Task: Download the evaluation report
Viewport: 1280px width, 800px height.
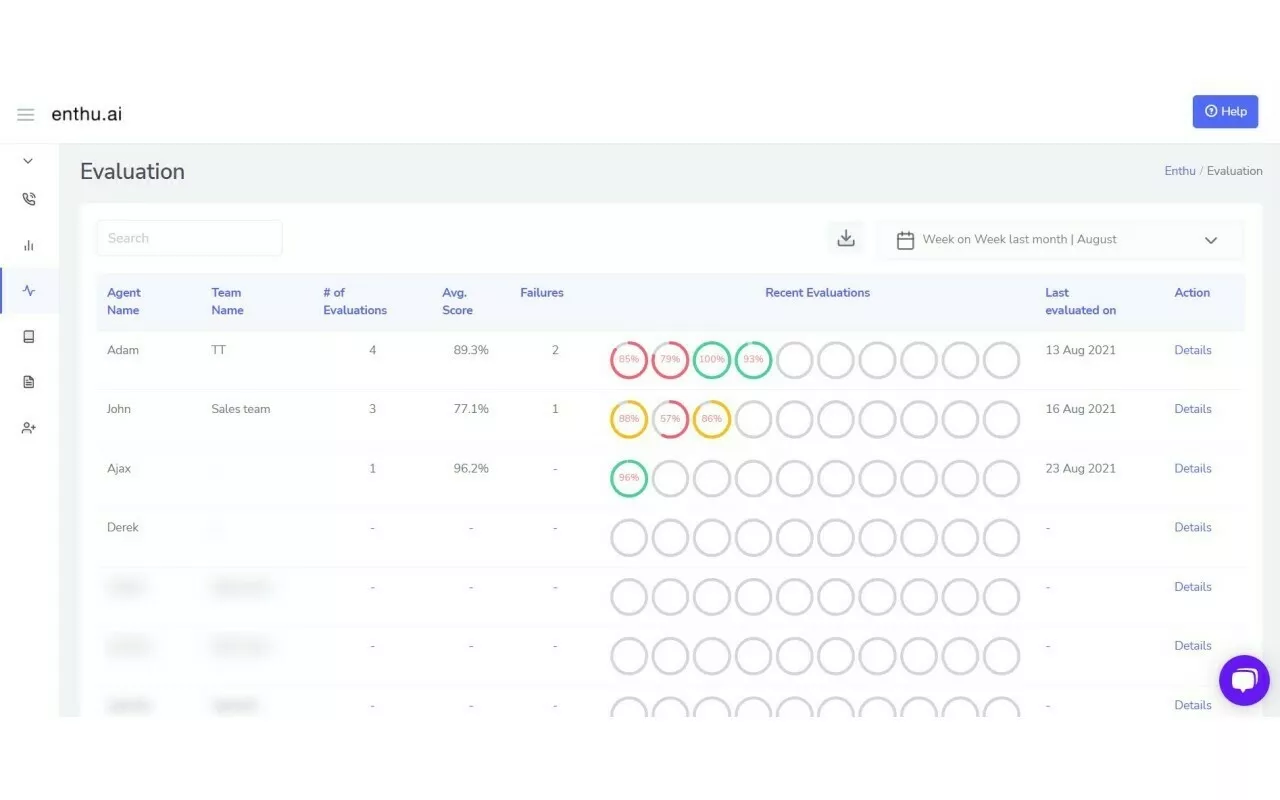Action: tap(845, 238)
